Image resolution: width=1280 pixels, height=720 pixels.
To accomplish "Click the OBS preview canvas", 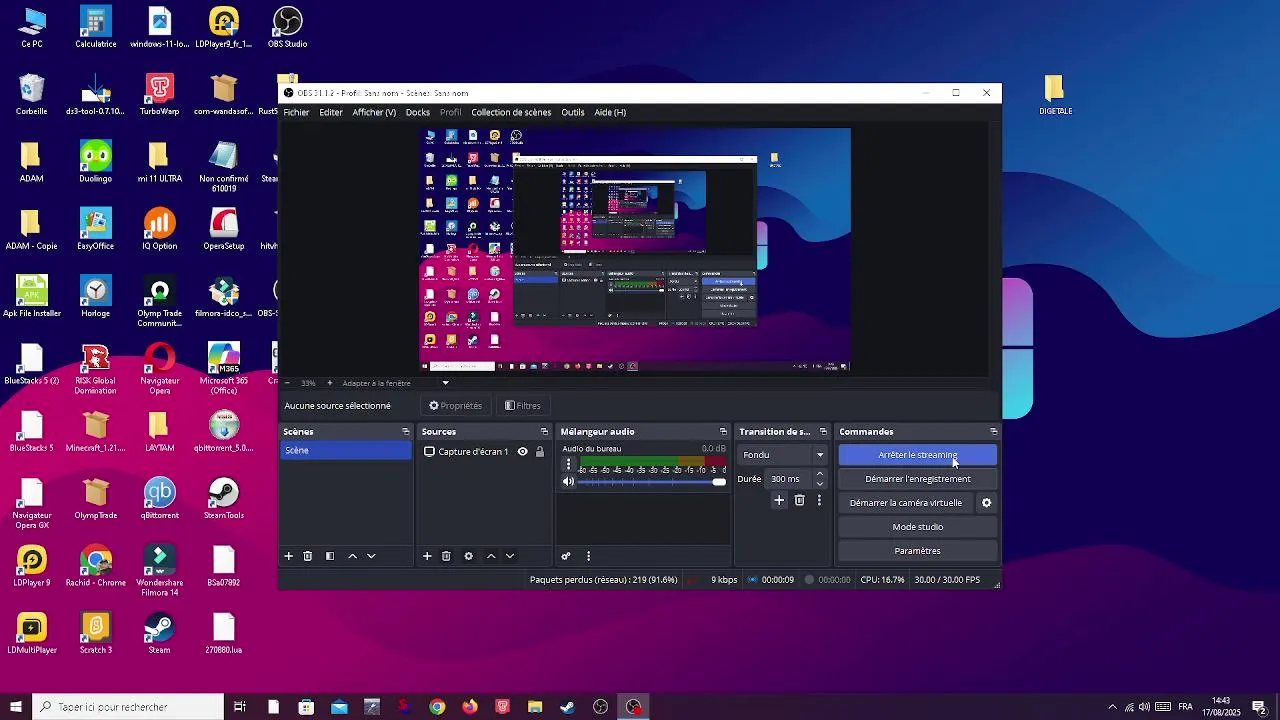I will [635, 250].
